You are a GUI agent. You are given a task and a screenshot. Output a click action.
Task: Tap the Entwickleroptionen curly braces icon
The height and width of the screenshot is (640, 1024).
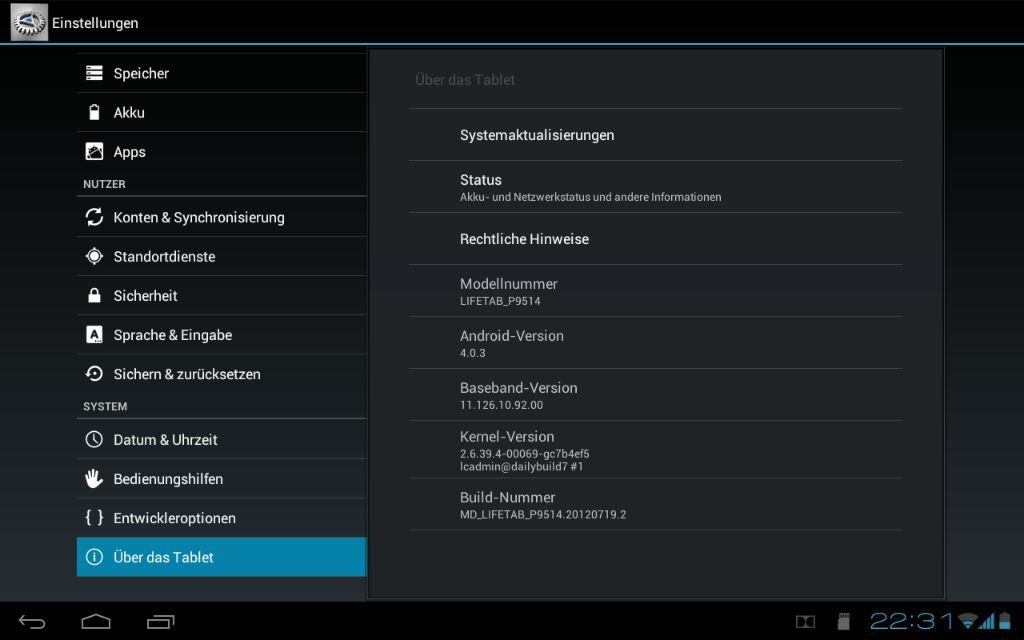coord(94,518)
